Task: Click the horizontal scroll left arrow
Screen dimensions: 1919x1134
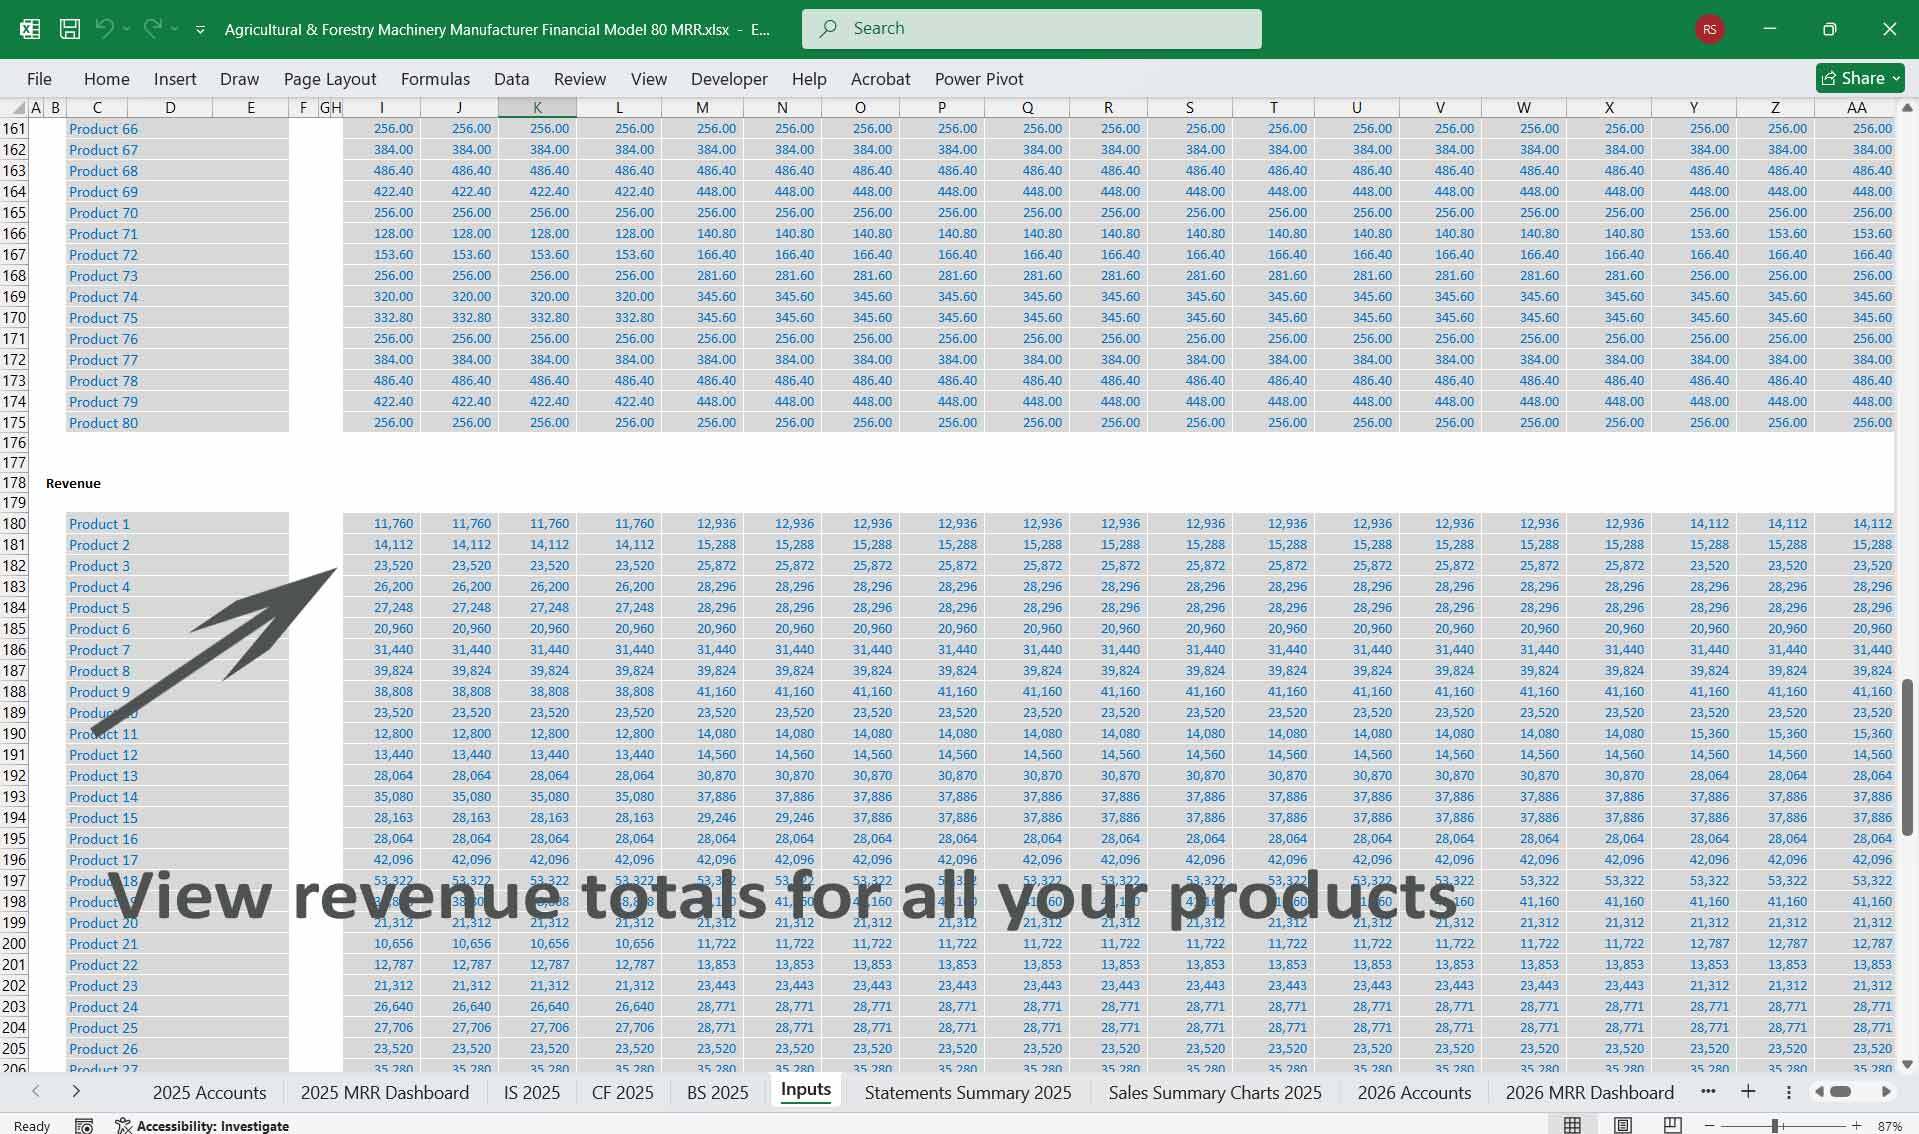Action: click(1818, 1091)
